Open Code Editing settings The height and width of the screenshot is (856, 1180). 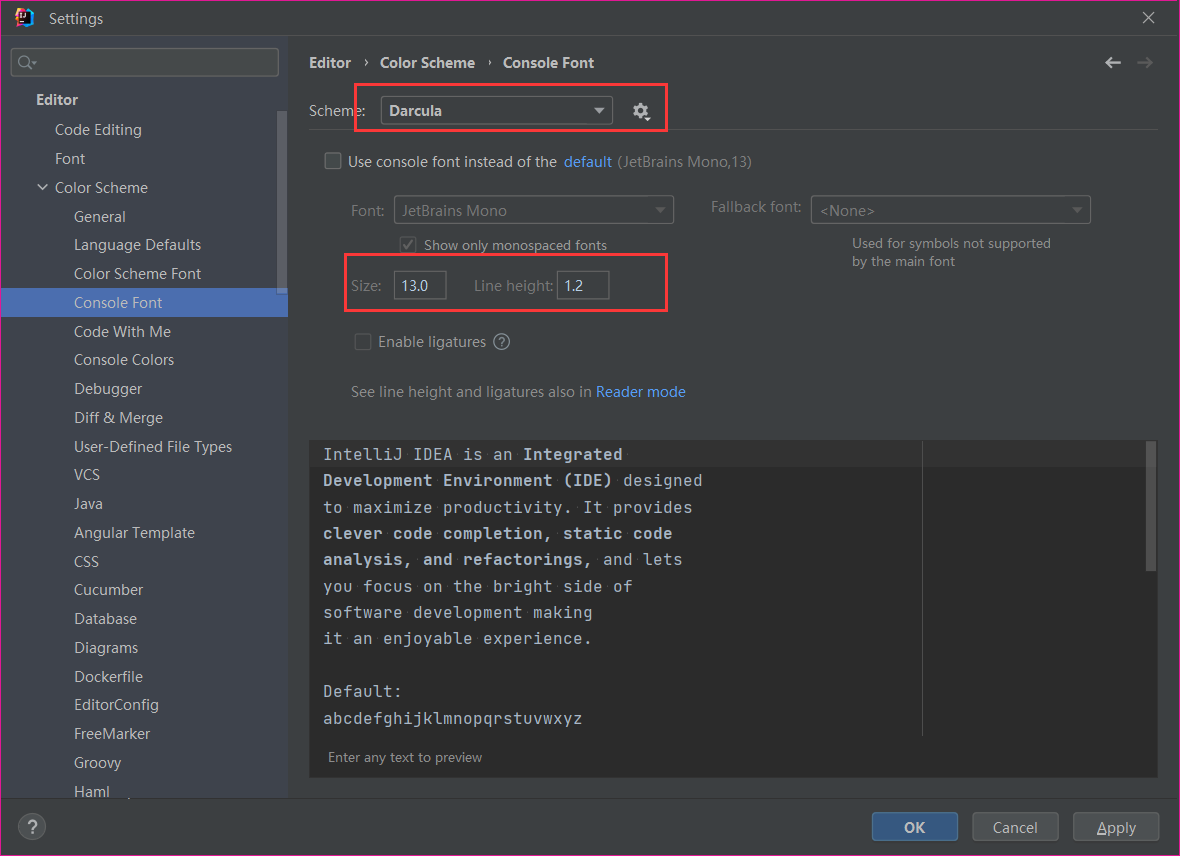click(98, 129)
